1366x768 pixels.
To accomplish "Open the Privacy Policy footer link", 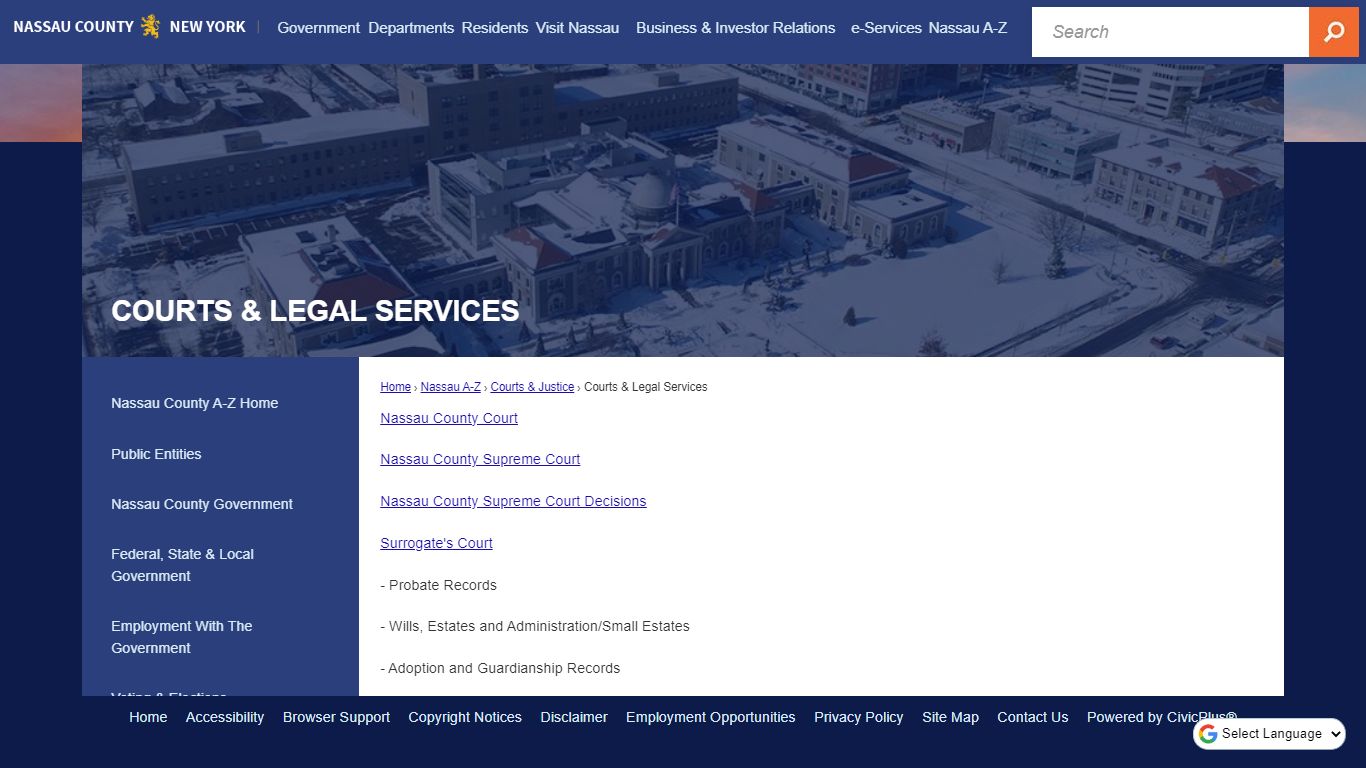I will (x=858, y=717).
